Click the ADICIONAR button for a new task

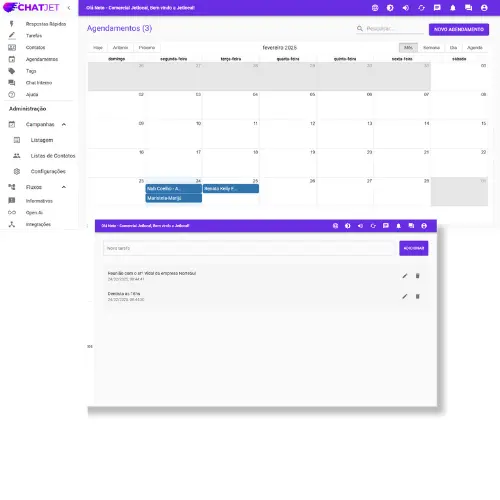[x=414, y=248]
